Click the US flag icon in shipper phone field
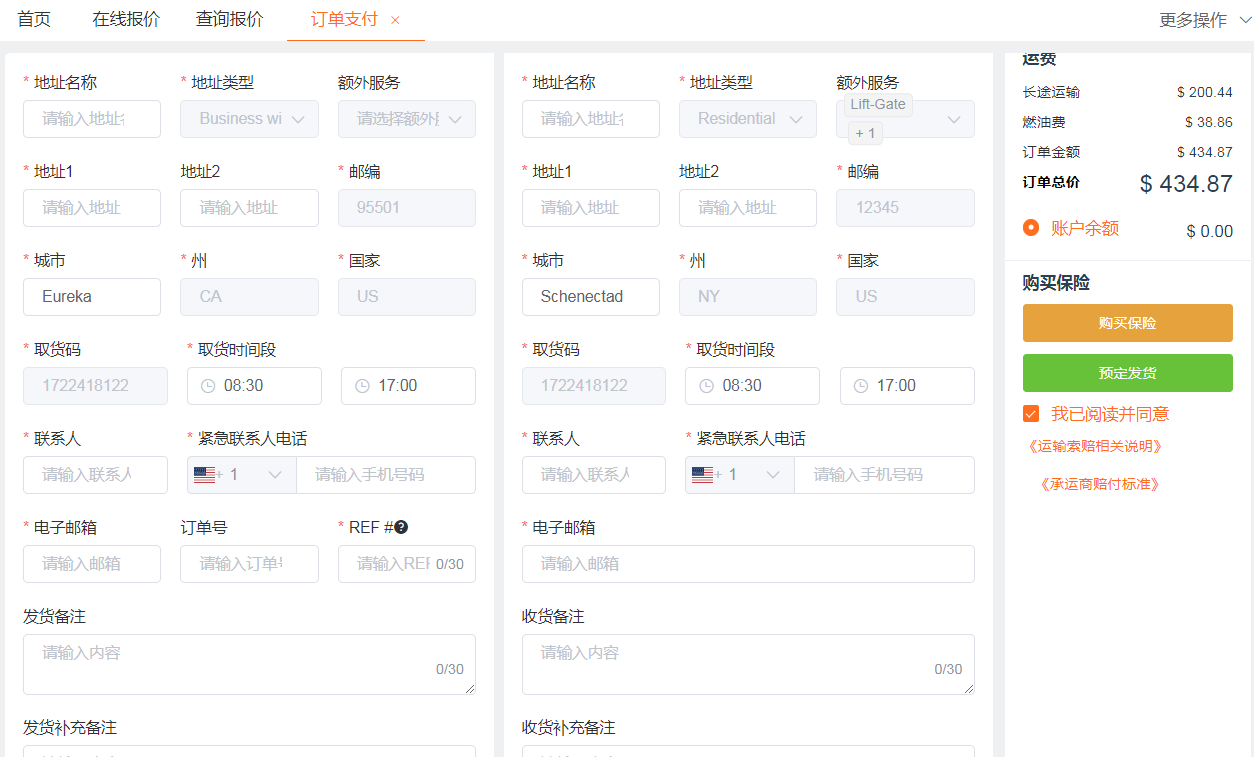This screenshot has width=1254, height=757. 205,475
